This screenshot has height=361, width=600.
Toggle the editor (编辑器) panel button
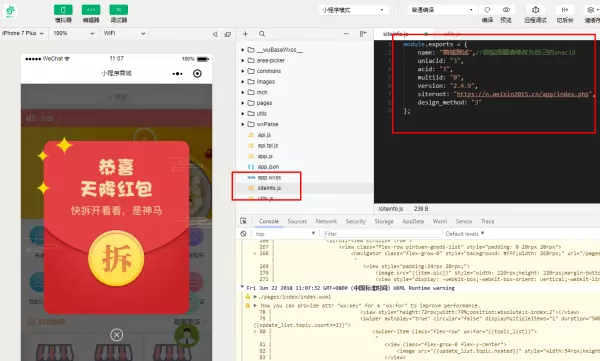coord(91,10)
